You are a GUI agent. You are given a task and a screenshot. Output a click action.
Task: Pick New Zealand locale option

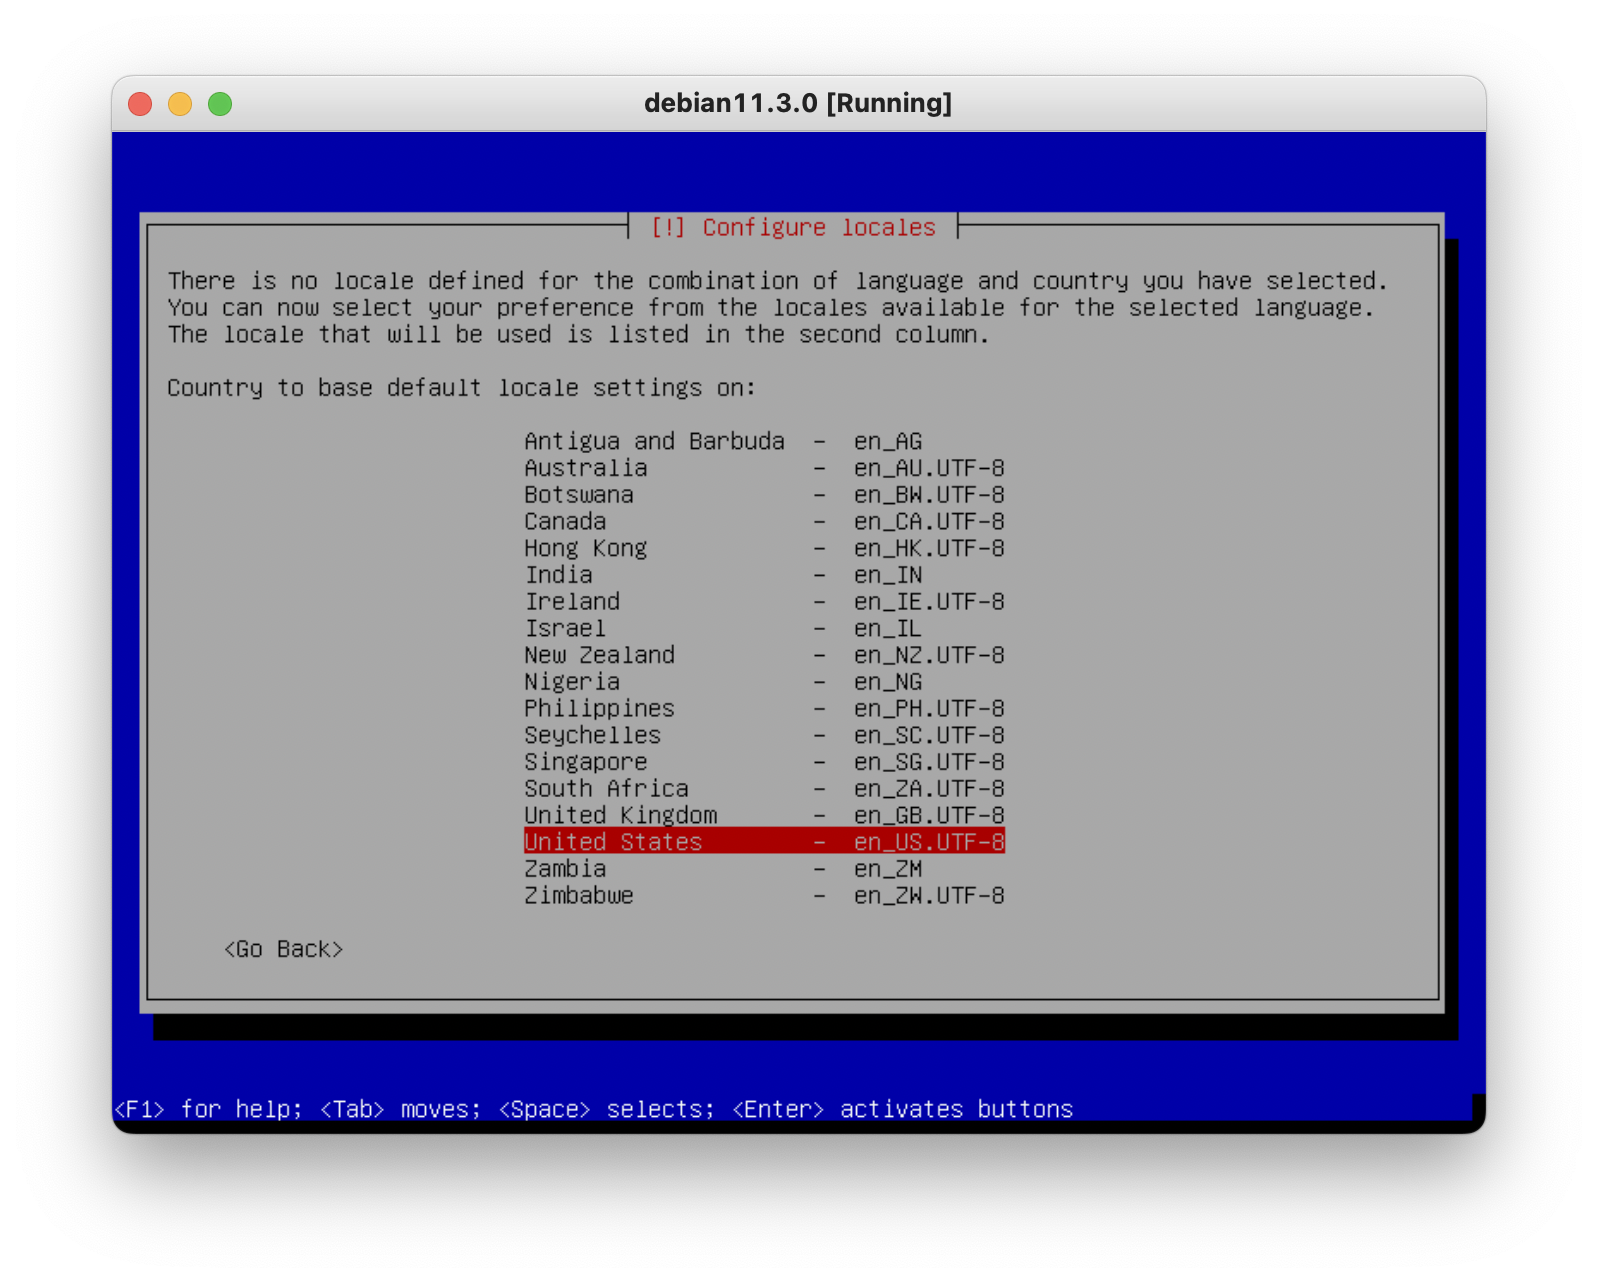764,655
